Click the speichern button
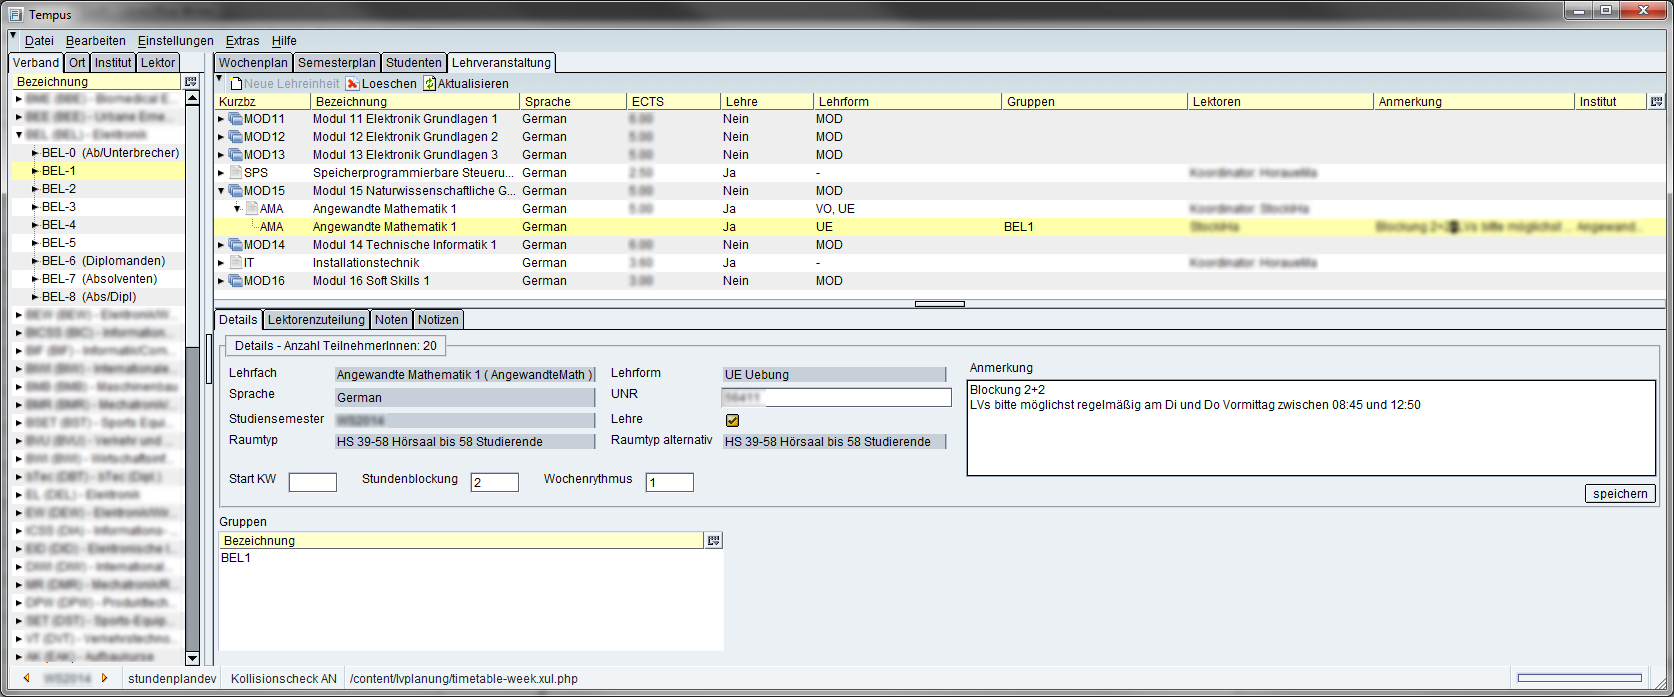The image size is (1674, 697). click(x=1619, y=494)
